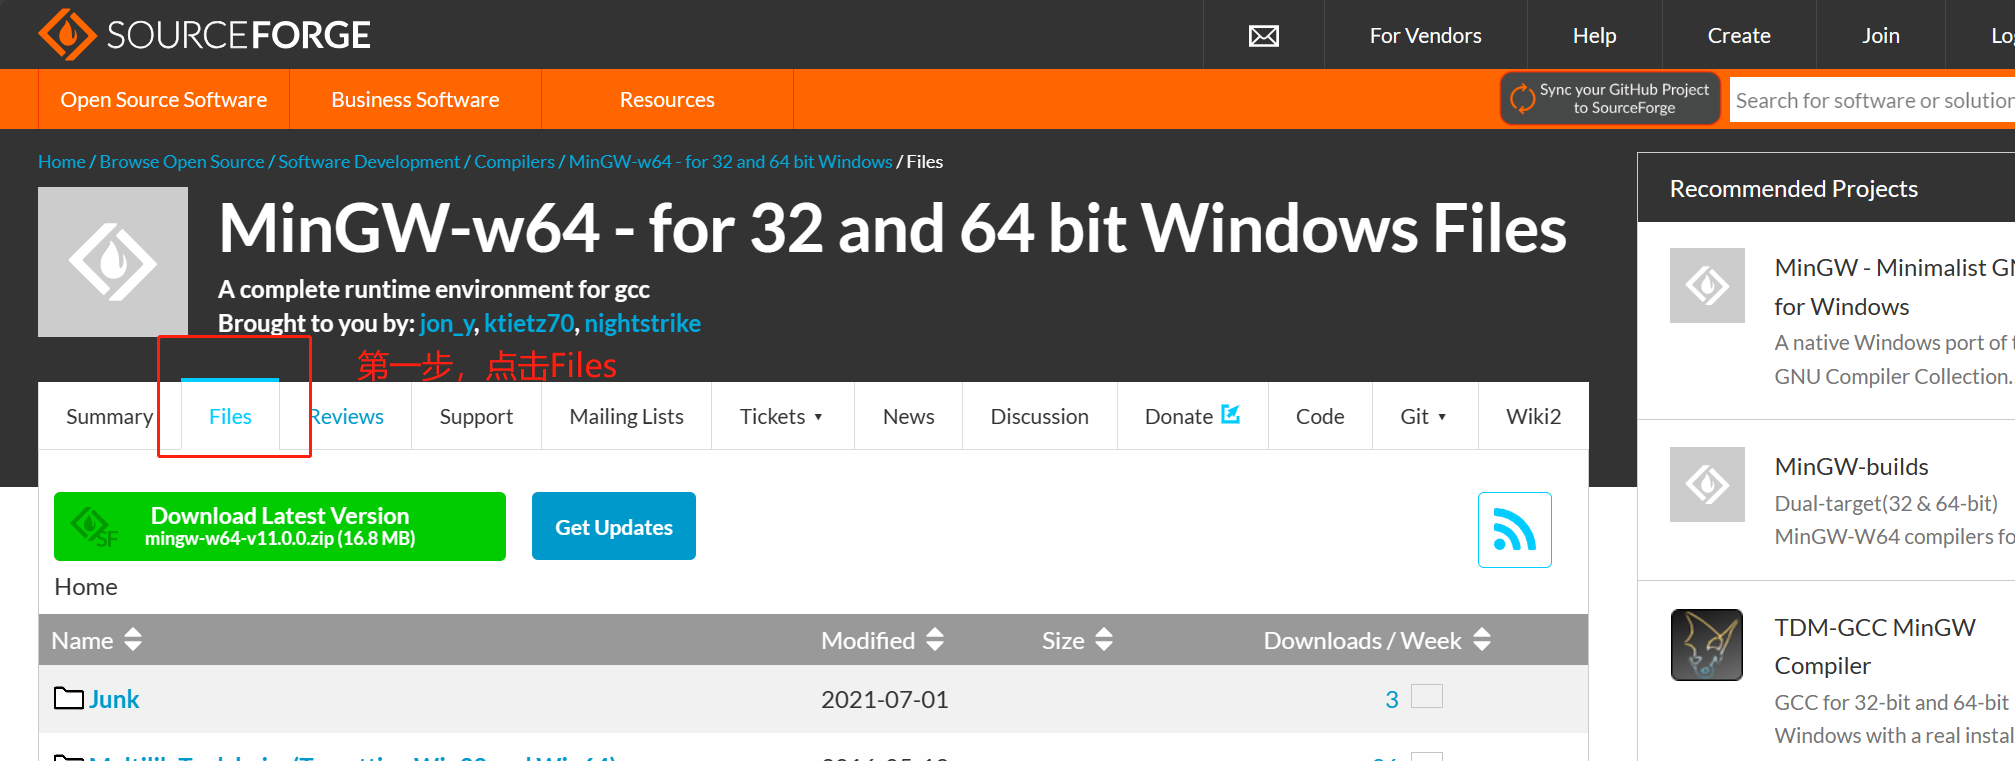Viewport: 2015px width, 761px height.
Task: Click Join in the header
Action: [x=1880, y=35]
